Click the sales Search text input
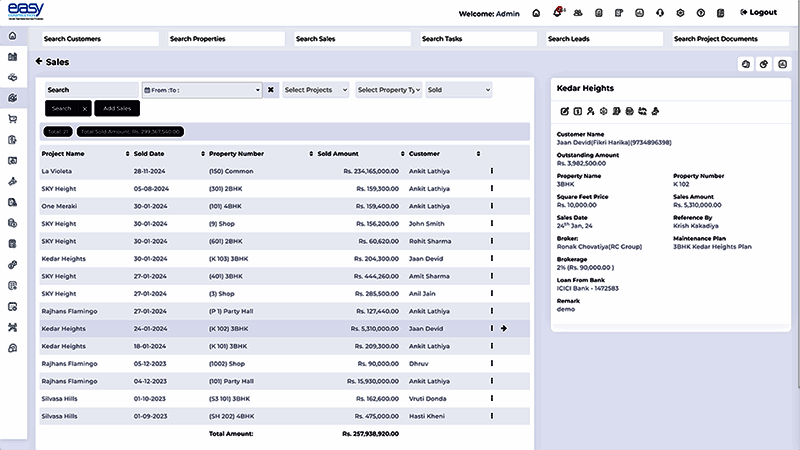800x450 pixels. pyautogui.click(x=92, y=90)
